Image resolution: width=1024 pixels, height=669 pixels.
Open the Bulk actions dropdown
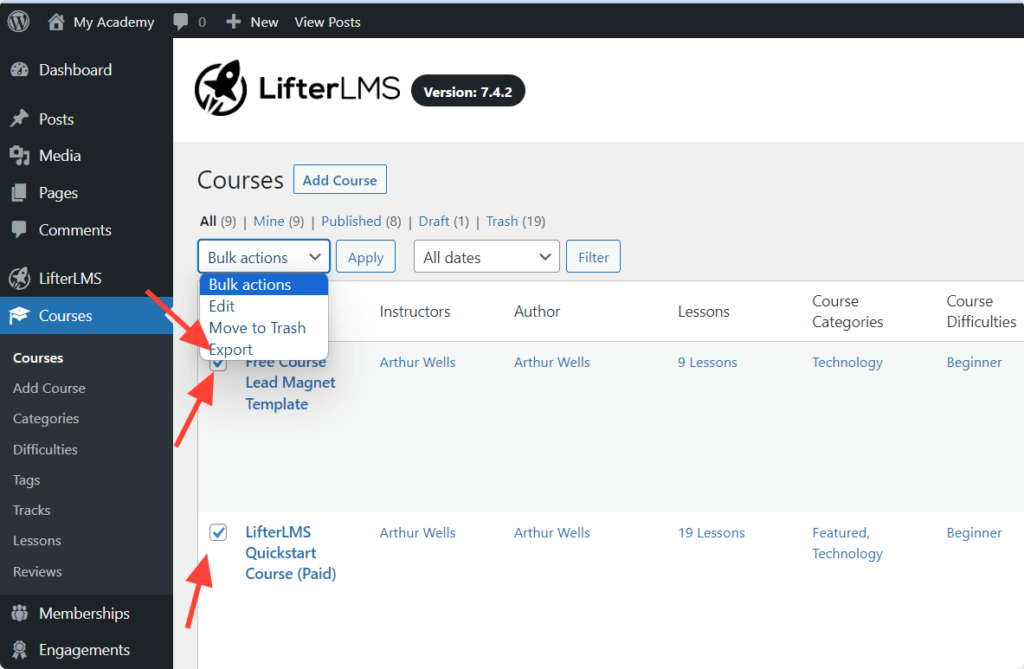[x=263, y=256]
